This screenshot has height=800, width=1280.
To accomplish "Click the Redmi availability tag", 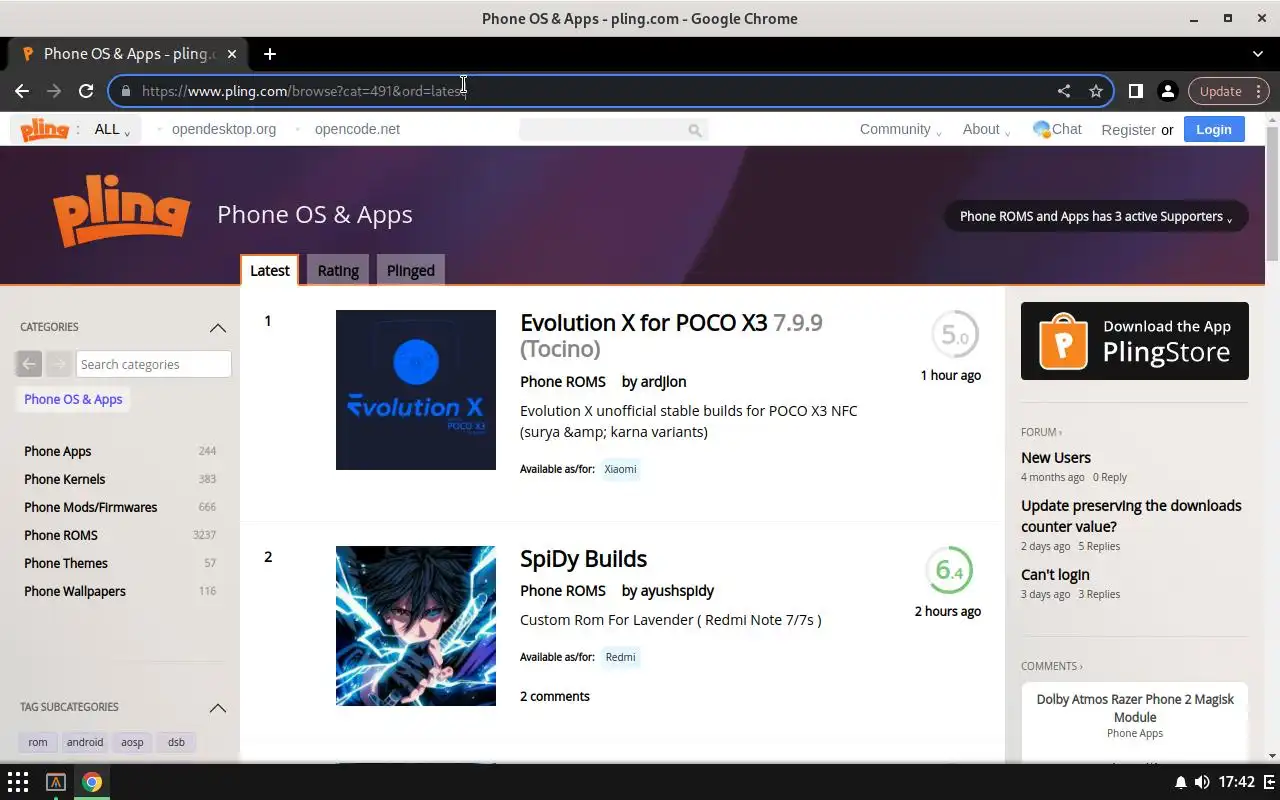I will click(x=620, y=657).
